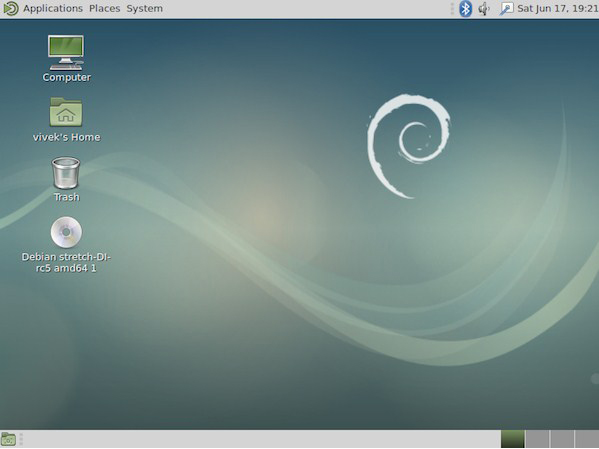This screenshot has height=449, width=599.
Task: Click the grip handle beside Bluetooth icon
Action: pyautogui.click(x=452, y=8)
